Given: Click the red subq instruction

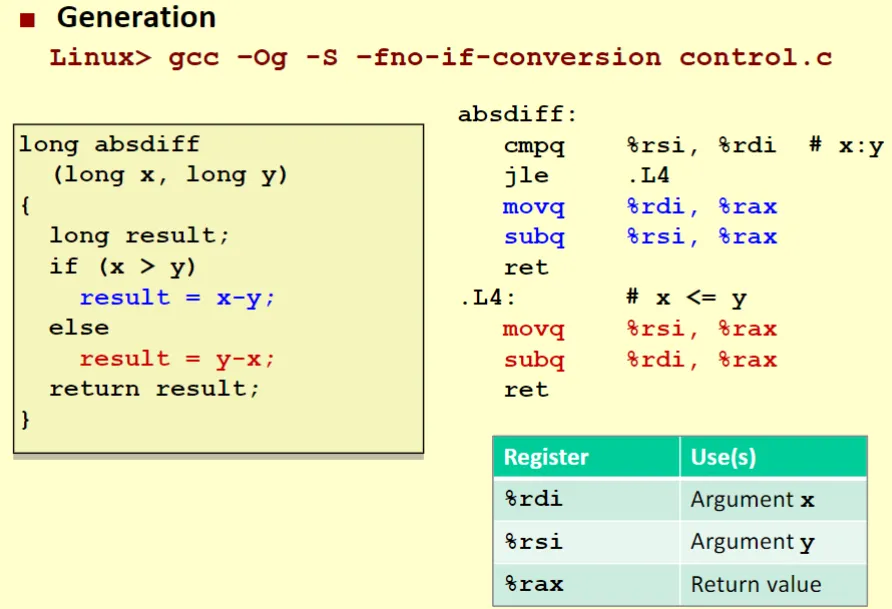Looking at the screenshot, I should [534, 360].
